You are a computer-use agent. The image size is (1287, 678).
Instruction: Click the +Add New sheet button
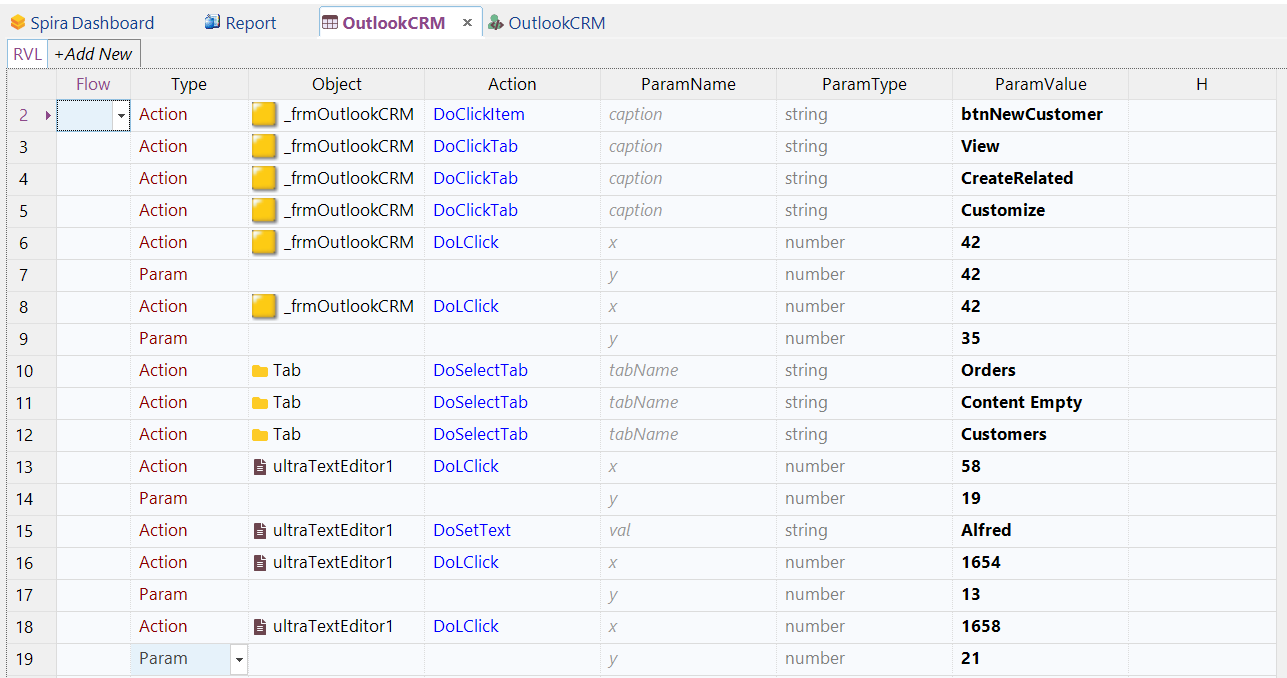click(x=93, y=54)
